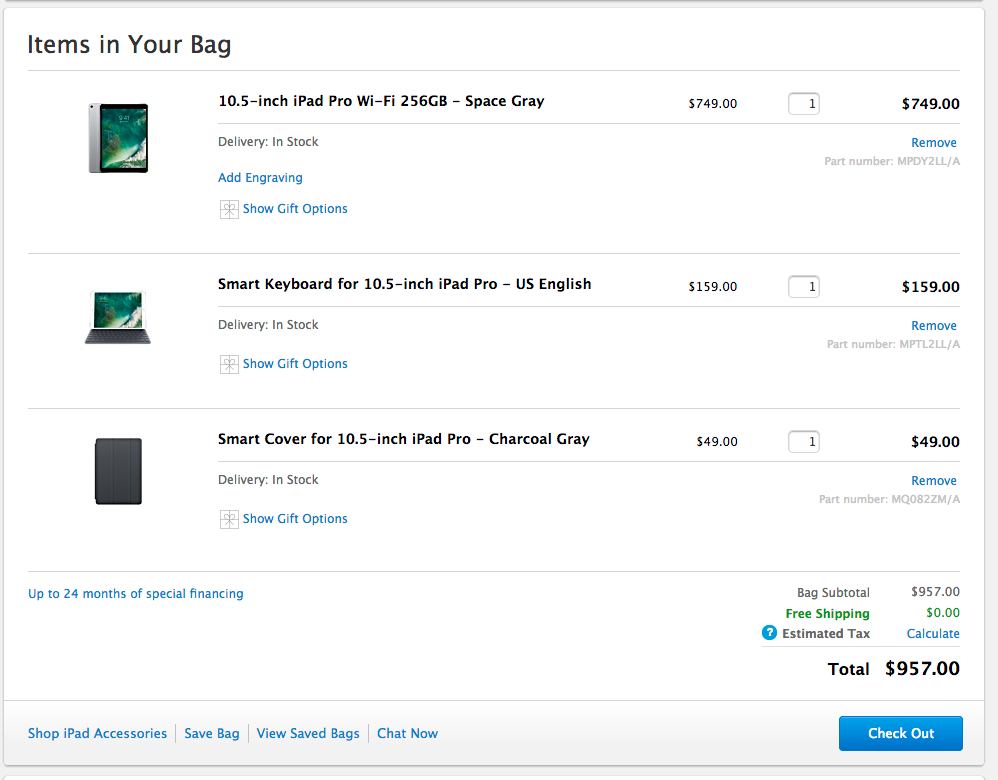Click the part number MPTL2LL/A text
This screenshot has width=998, height=780.
coord(893,344)
